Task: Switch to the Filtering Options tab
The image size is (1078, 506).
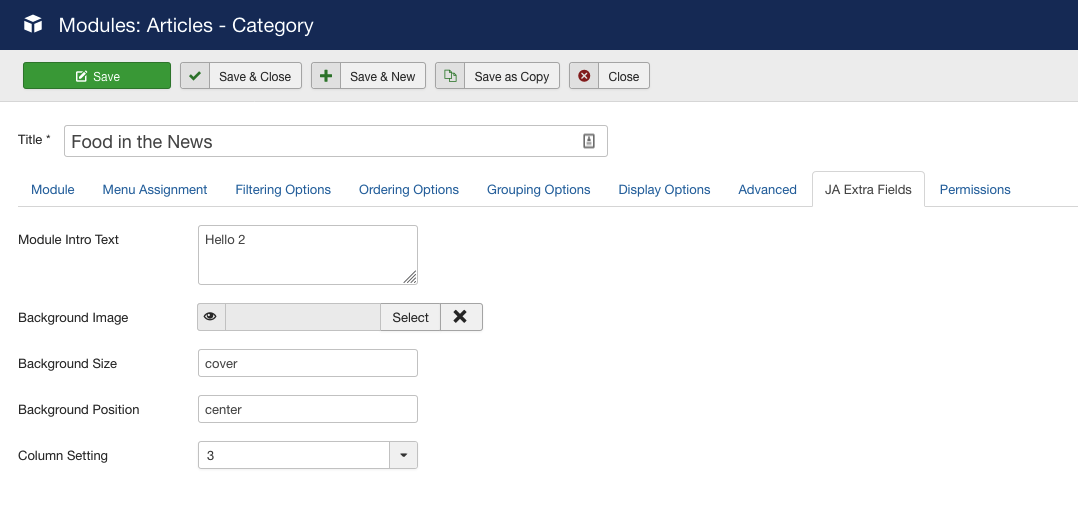Action: coord(283,189)
